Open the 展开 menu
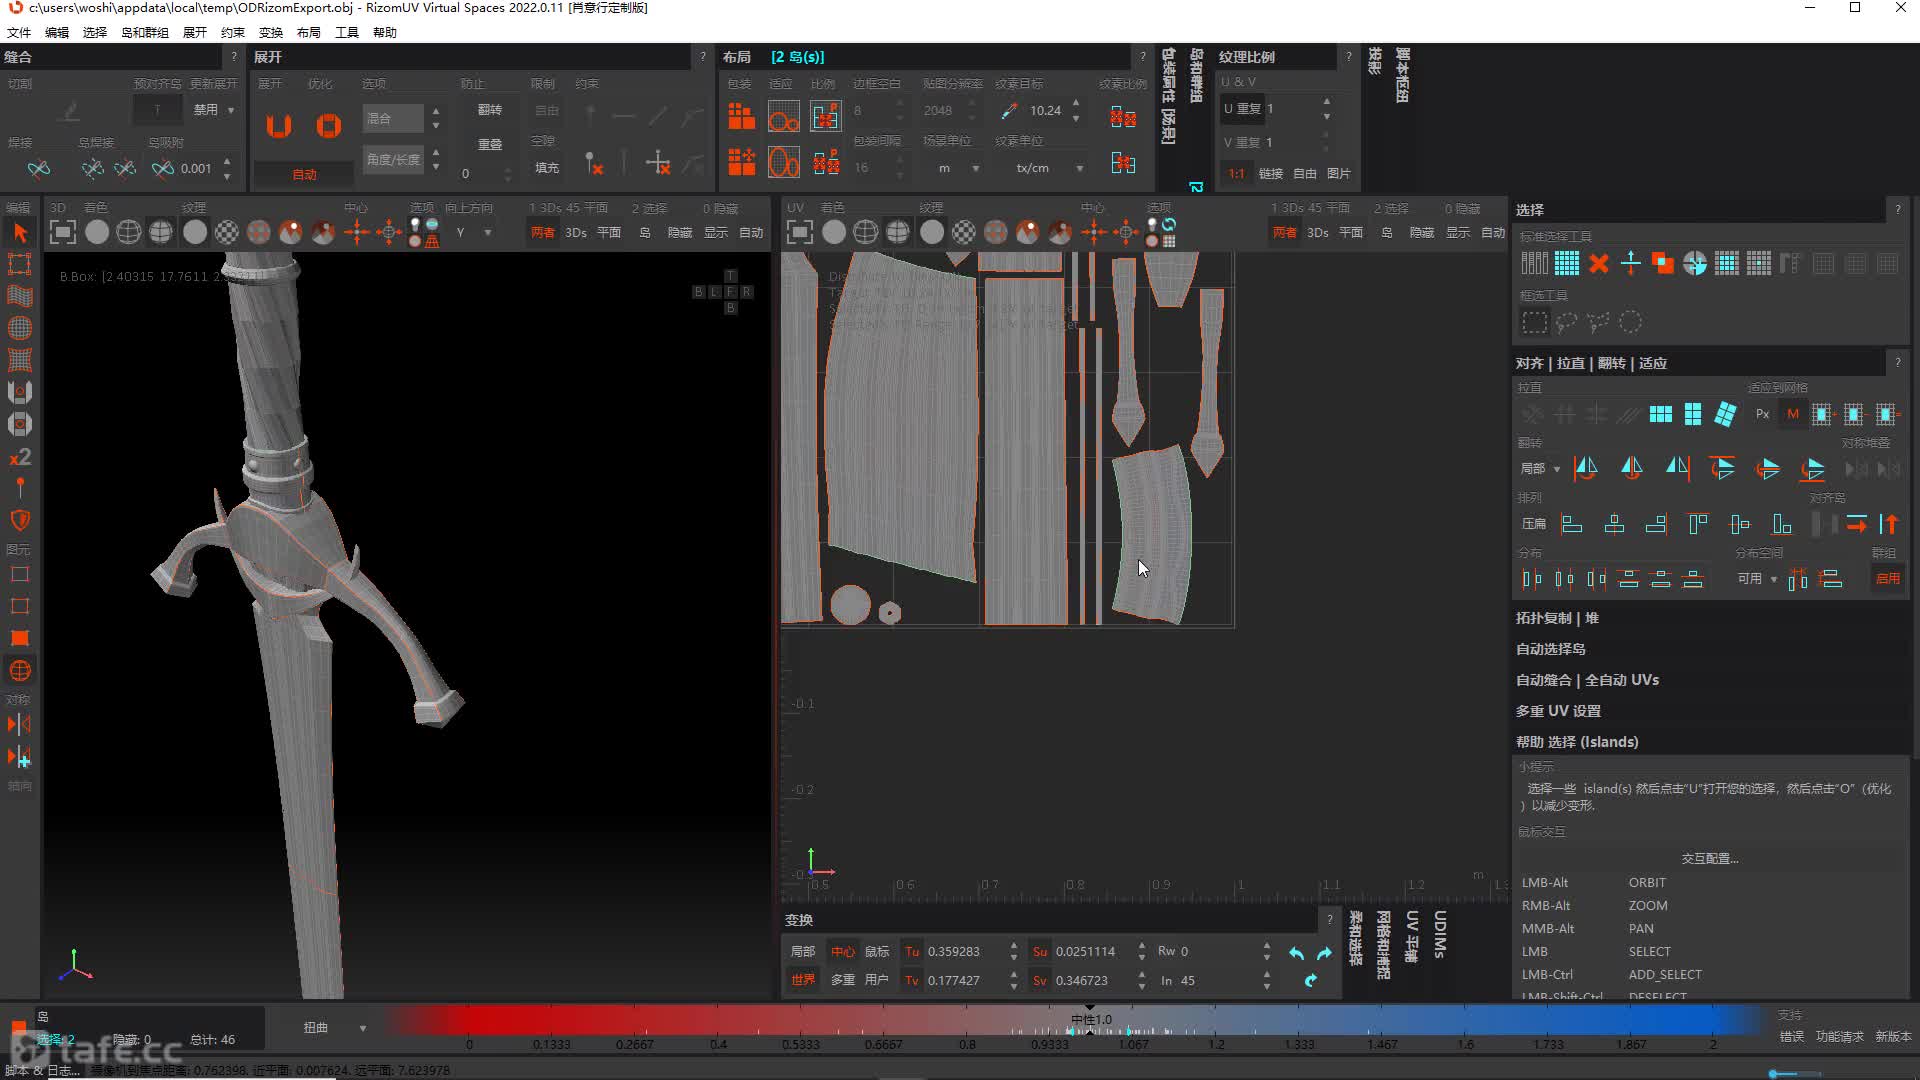 click(x=195, y=33)
